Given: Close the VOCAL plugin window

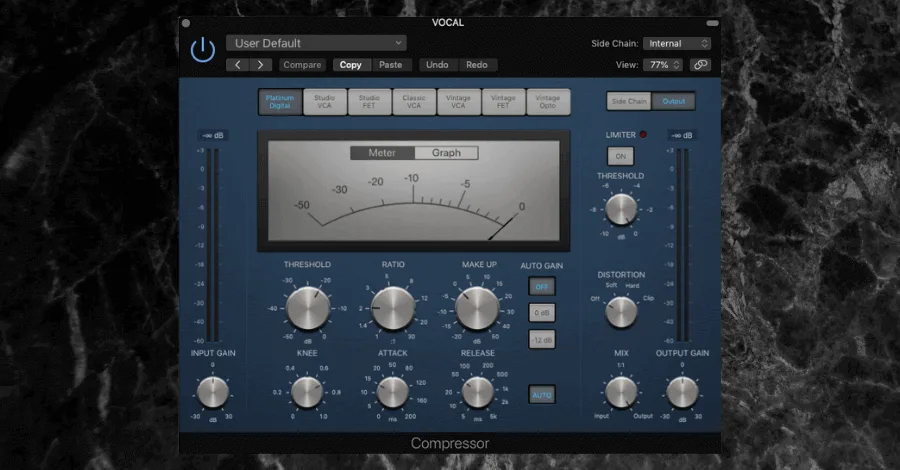Looking at the screenshot, I should pyautogui.click(x=185, y=24).
